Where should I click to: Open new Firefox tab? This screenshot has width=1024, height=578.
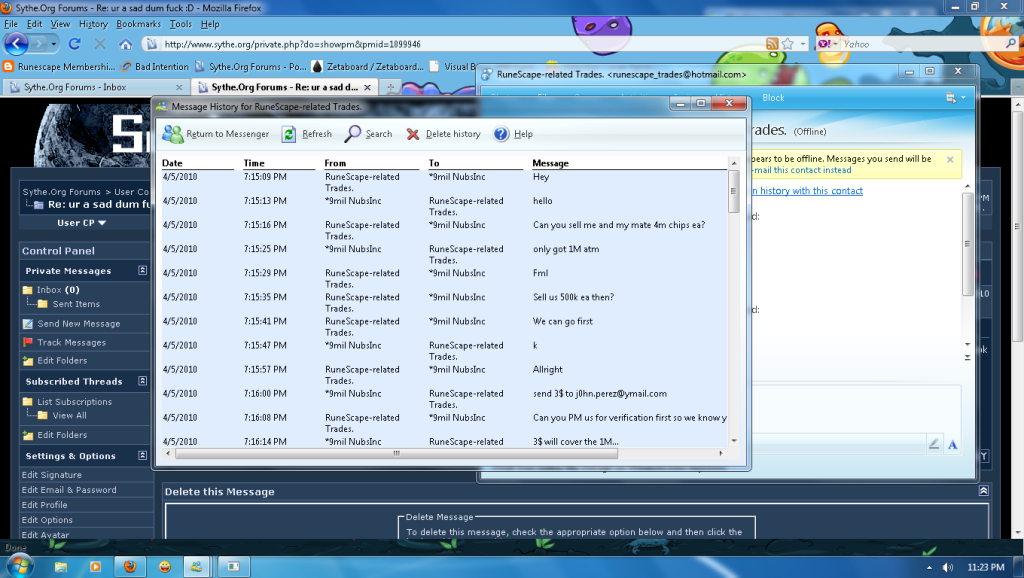pos(391,87)
